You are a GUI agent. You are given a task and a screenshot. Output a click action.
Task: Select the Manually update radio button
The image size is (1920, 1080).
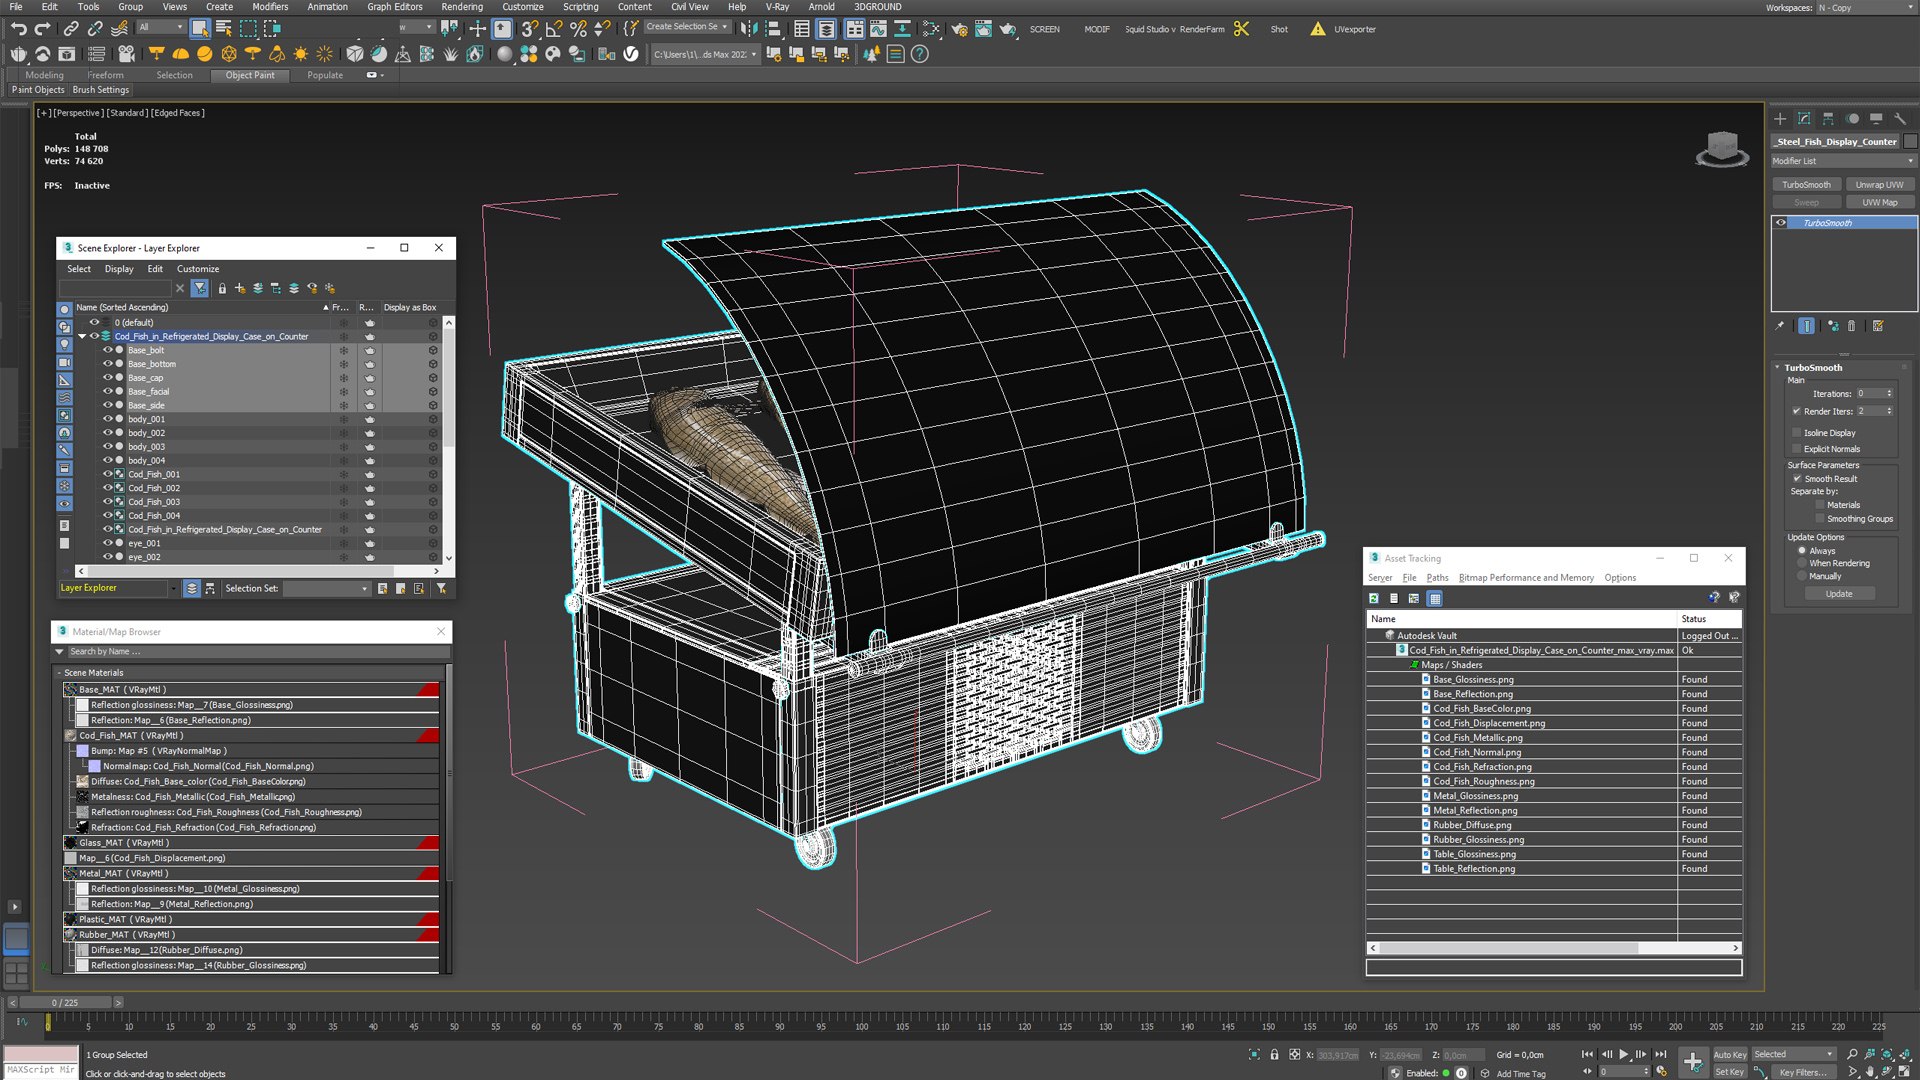click(x=1802, y=576)
